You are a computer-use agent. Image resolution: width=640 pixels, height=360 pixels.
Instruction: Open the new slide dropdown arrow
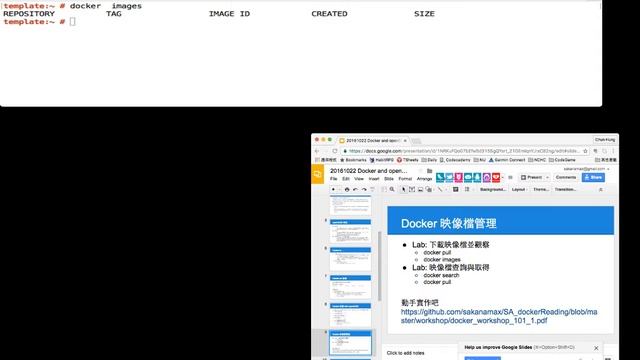click(x=339, y=189)
